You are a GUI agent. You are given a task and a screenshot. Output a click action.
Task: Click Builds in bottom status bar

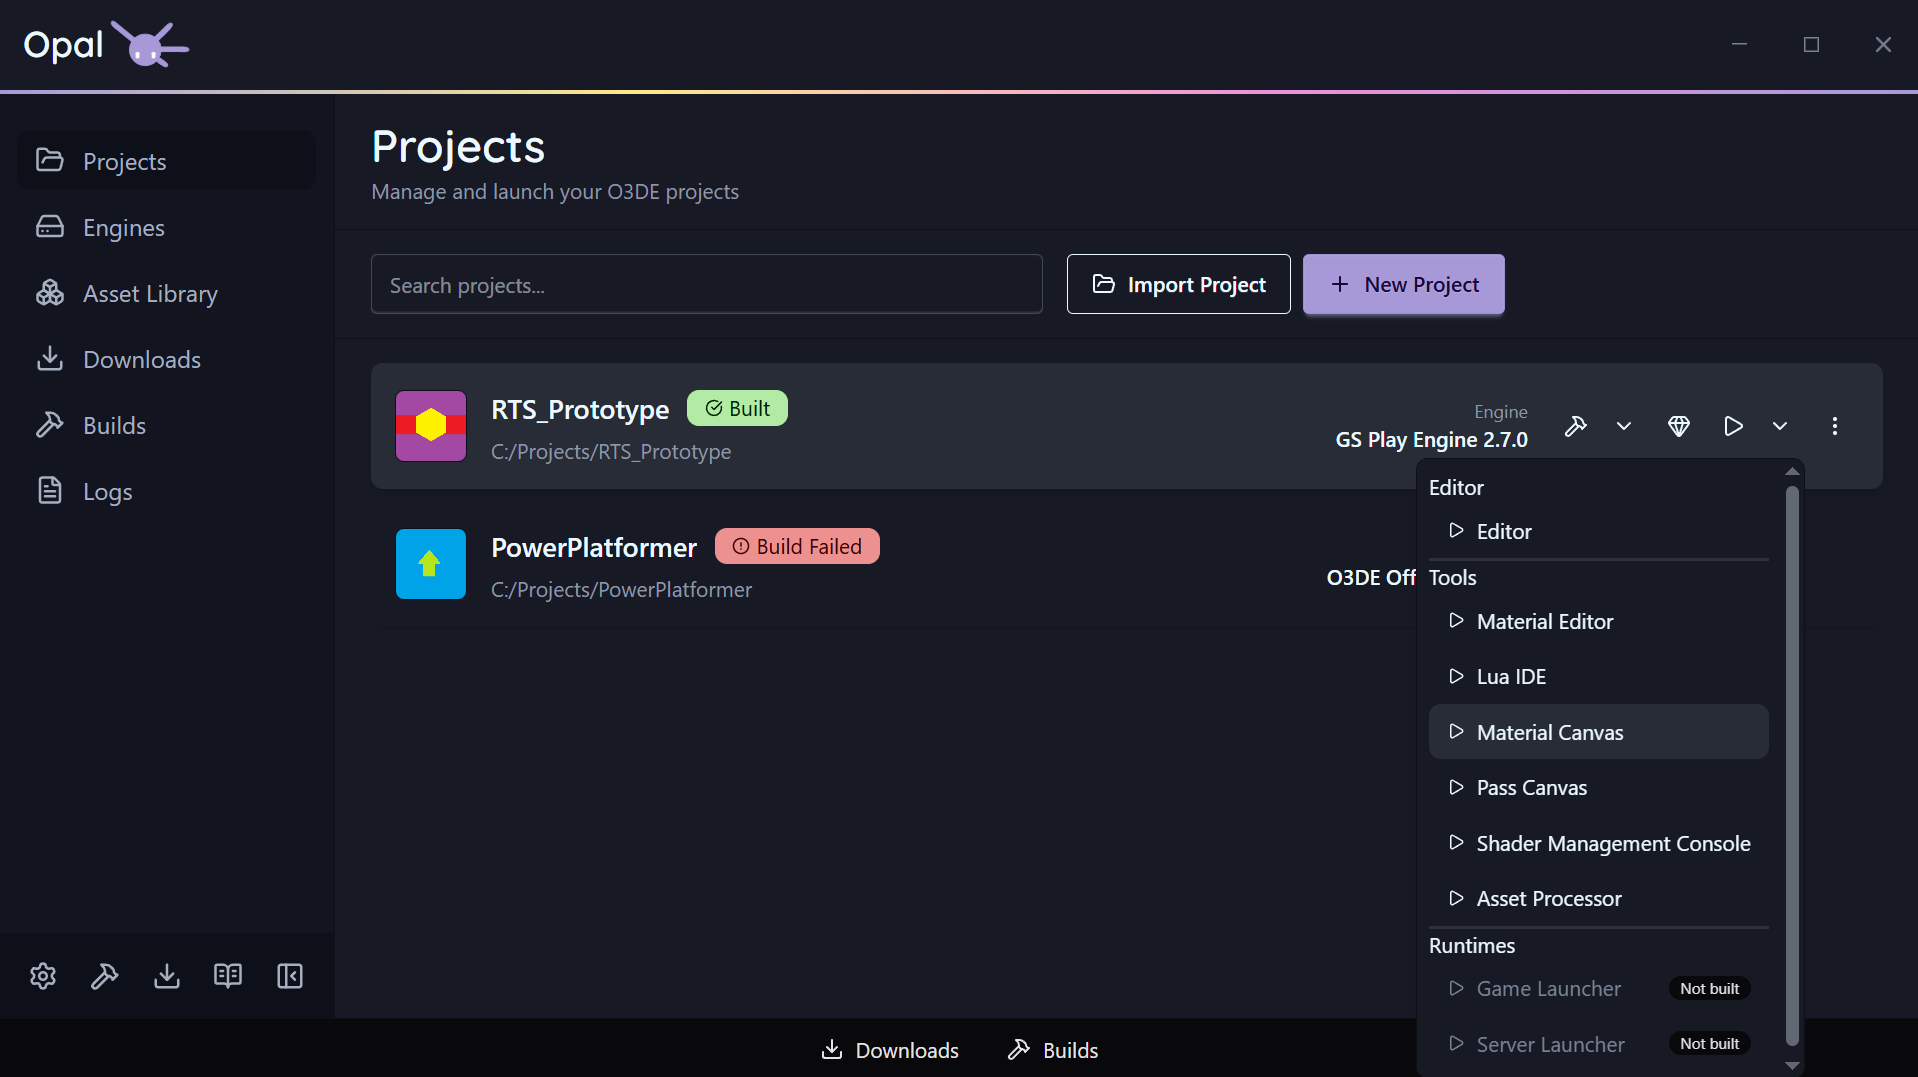tap(1053, 1050)
